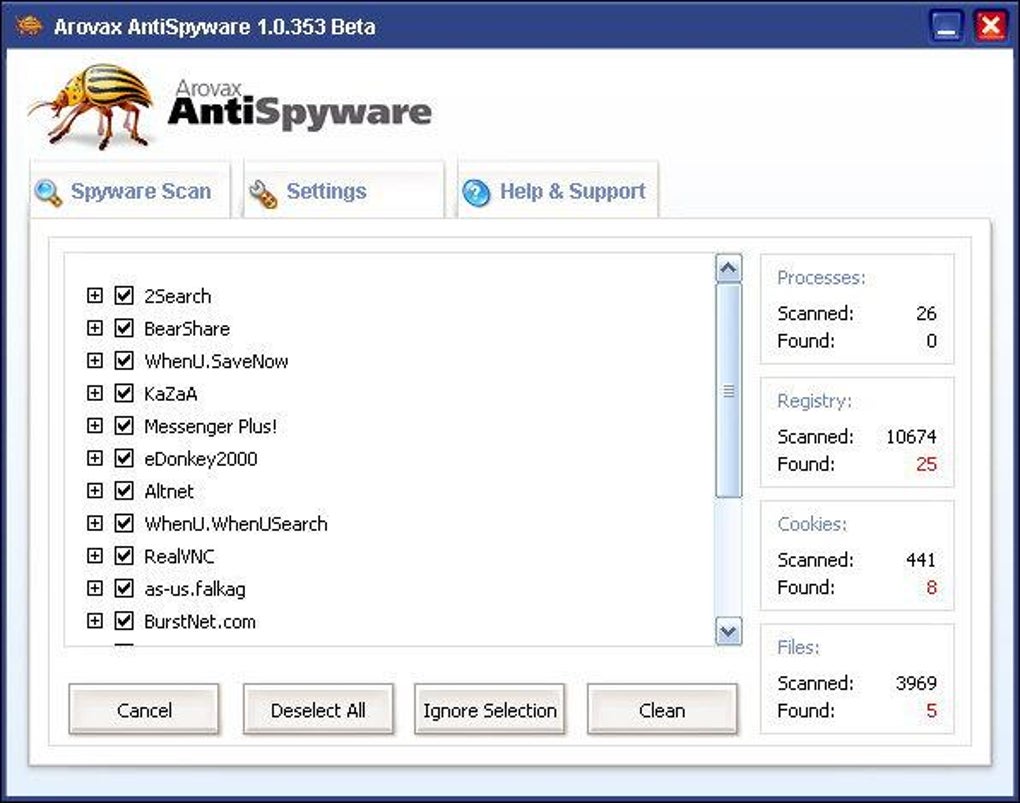Open the Help & Support tab
Screen dimensions: 1020x803
[558, 191]
